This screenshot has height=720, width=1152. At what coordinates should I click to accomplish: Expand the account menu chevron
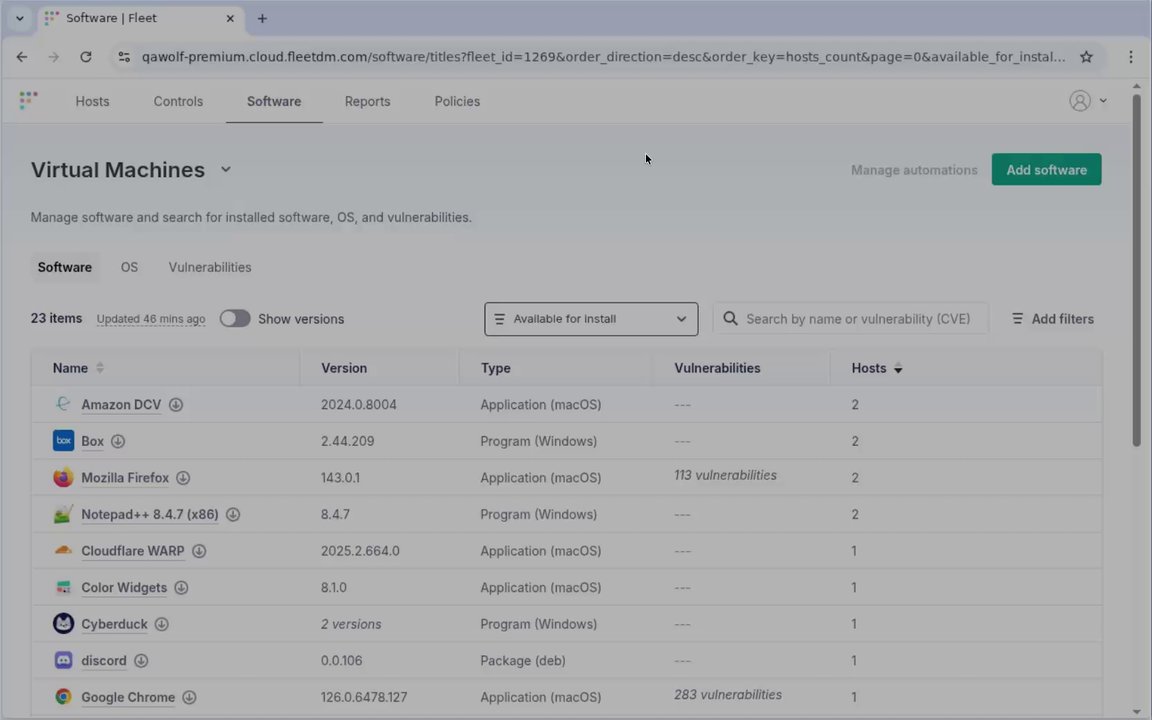(x=1103, y=101)
